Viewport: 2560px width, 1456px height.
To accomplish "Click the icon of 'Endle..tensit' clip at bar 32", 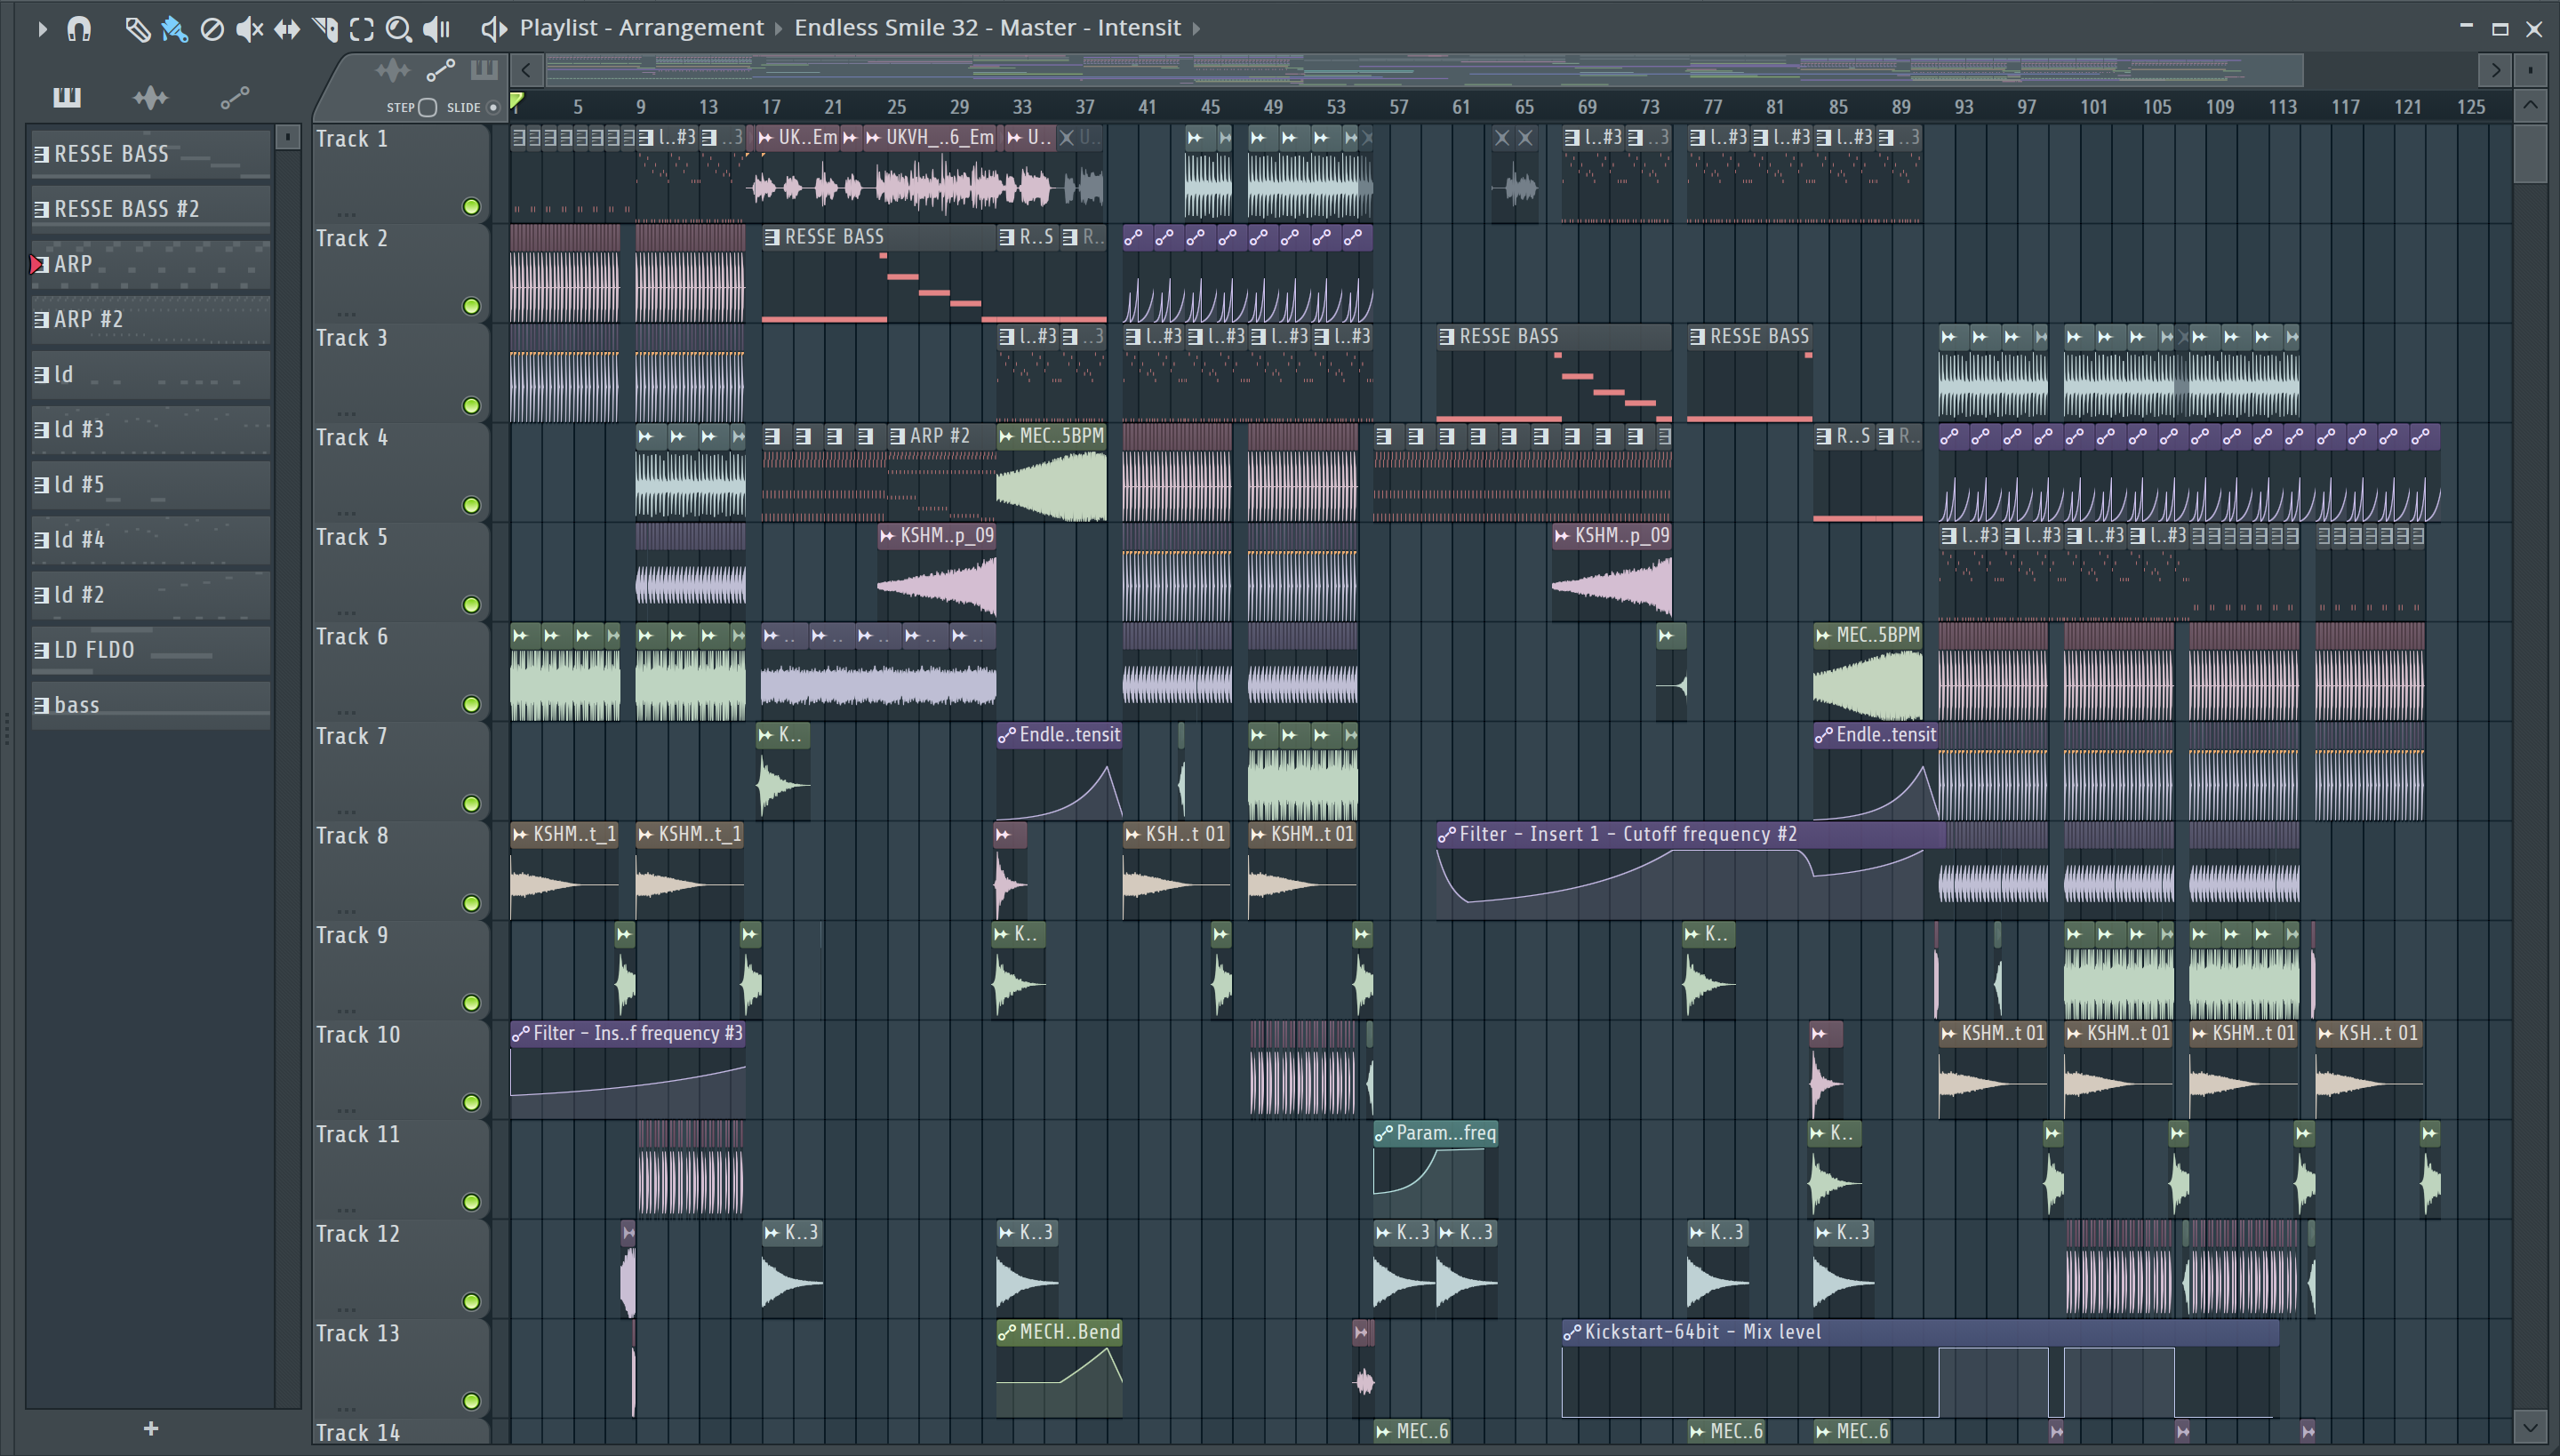I will tap(1007, 735).
